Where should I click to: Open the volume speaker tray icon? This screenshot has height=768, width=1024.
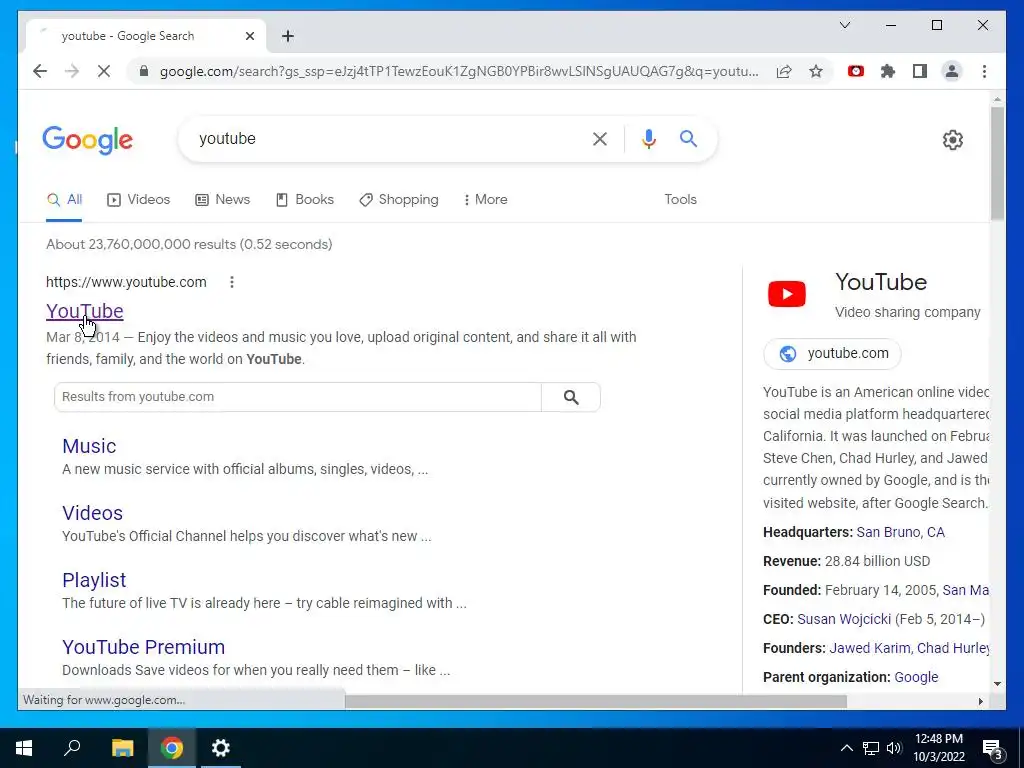tap(894, 748)
